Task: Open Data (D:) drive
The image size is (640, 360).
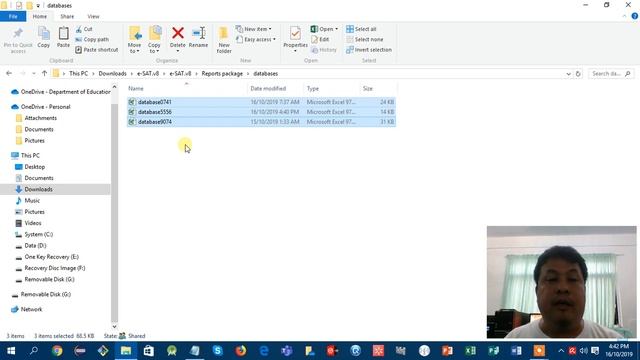Action: pyautogui.click(x=31, y=246)
